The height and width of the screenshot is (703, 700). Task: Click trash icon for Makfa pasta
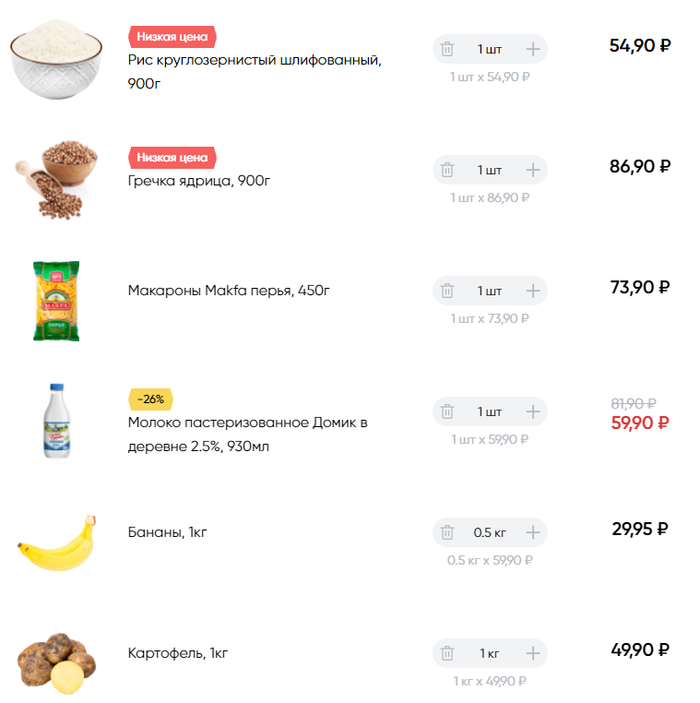[448, 291]
